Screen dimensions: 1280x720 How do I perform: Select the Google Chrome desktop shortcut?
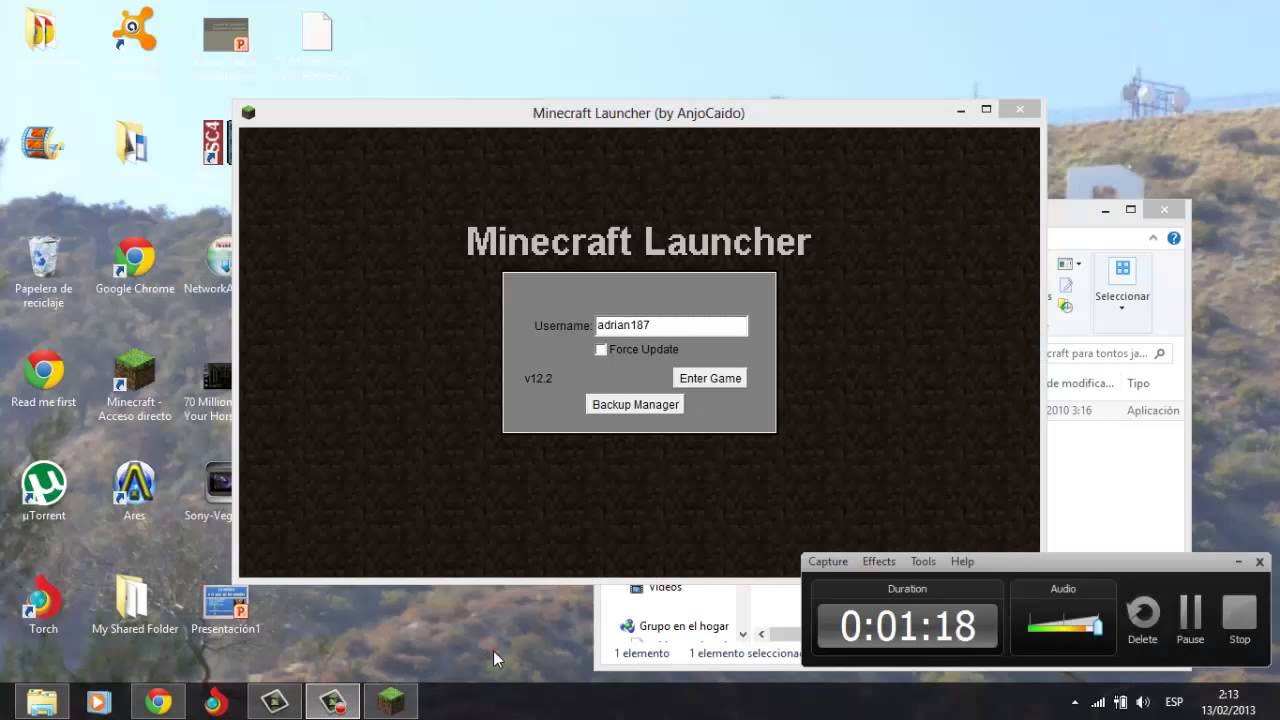pyautogui.click(x=134, y=265)
